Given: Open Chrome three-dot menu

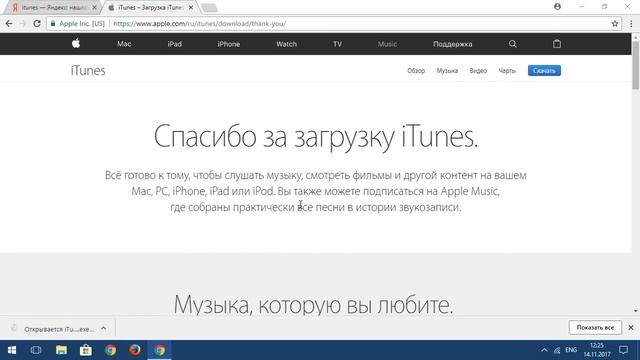Looking at the screenshot, I should (631, 24).
